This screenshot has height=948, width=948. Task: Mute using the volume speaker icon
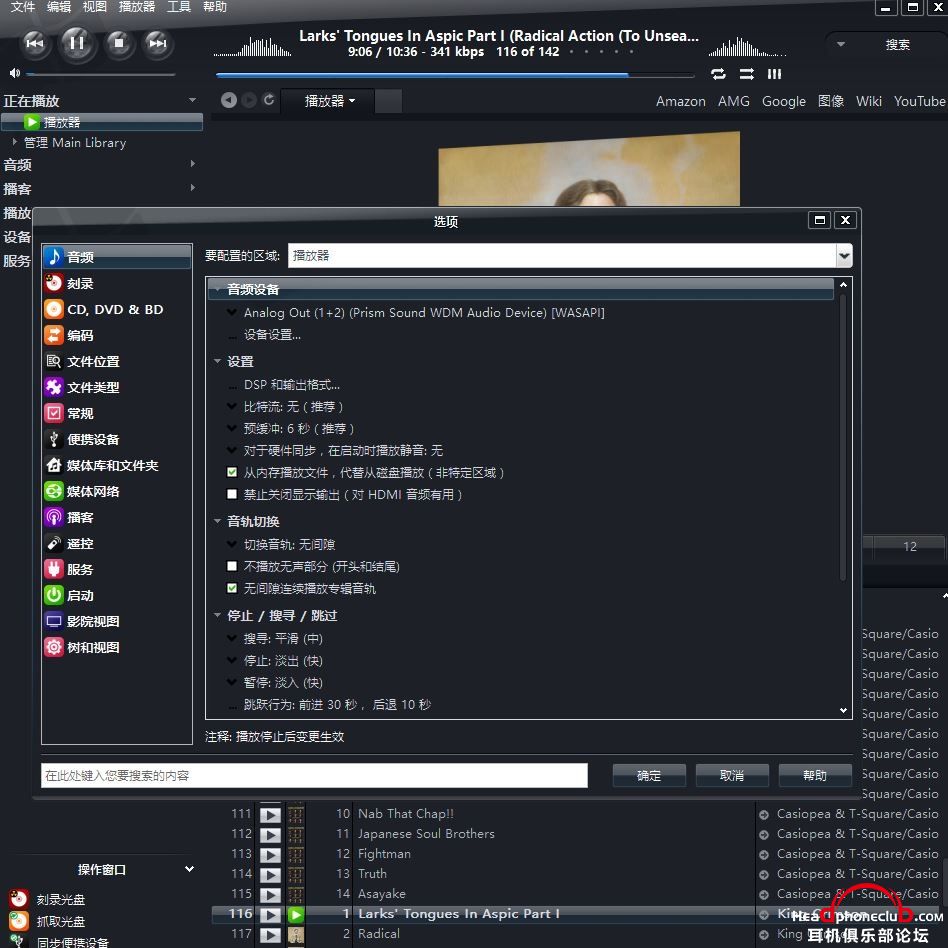click(15, 73)
